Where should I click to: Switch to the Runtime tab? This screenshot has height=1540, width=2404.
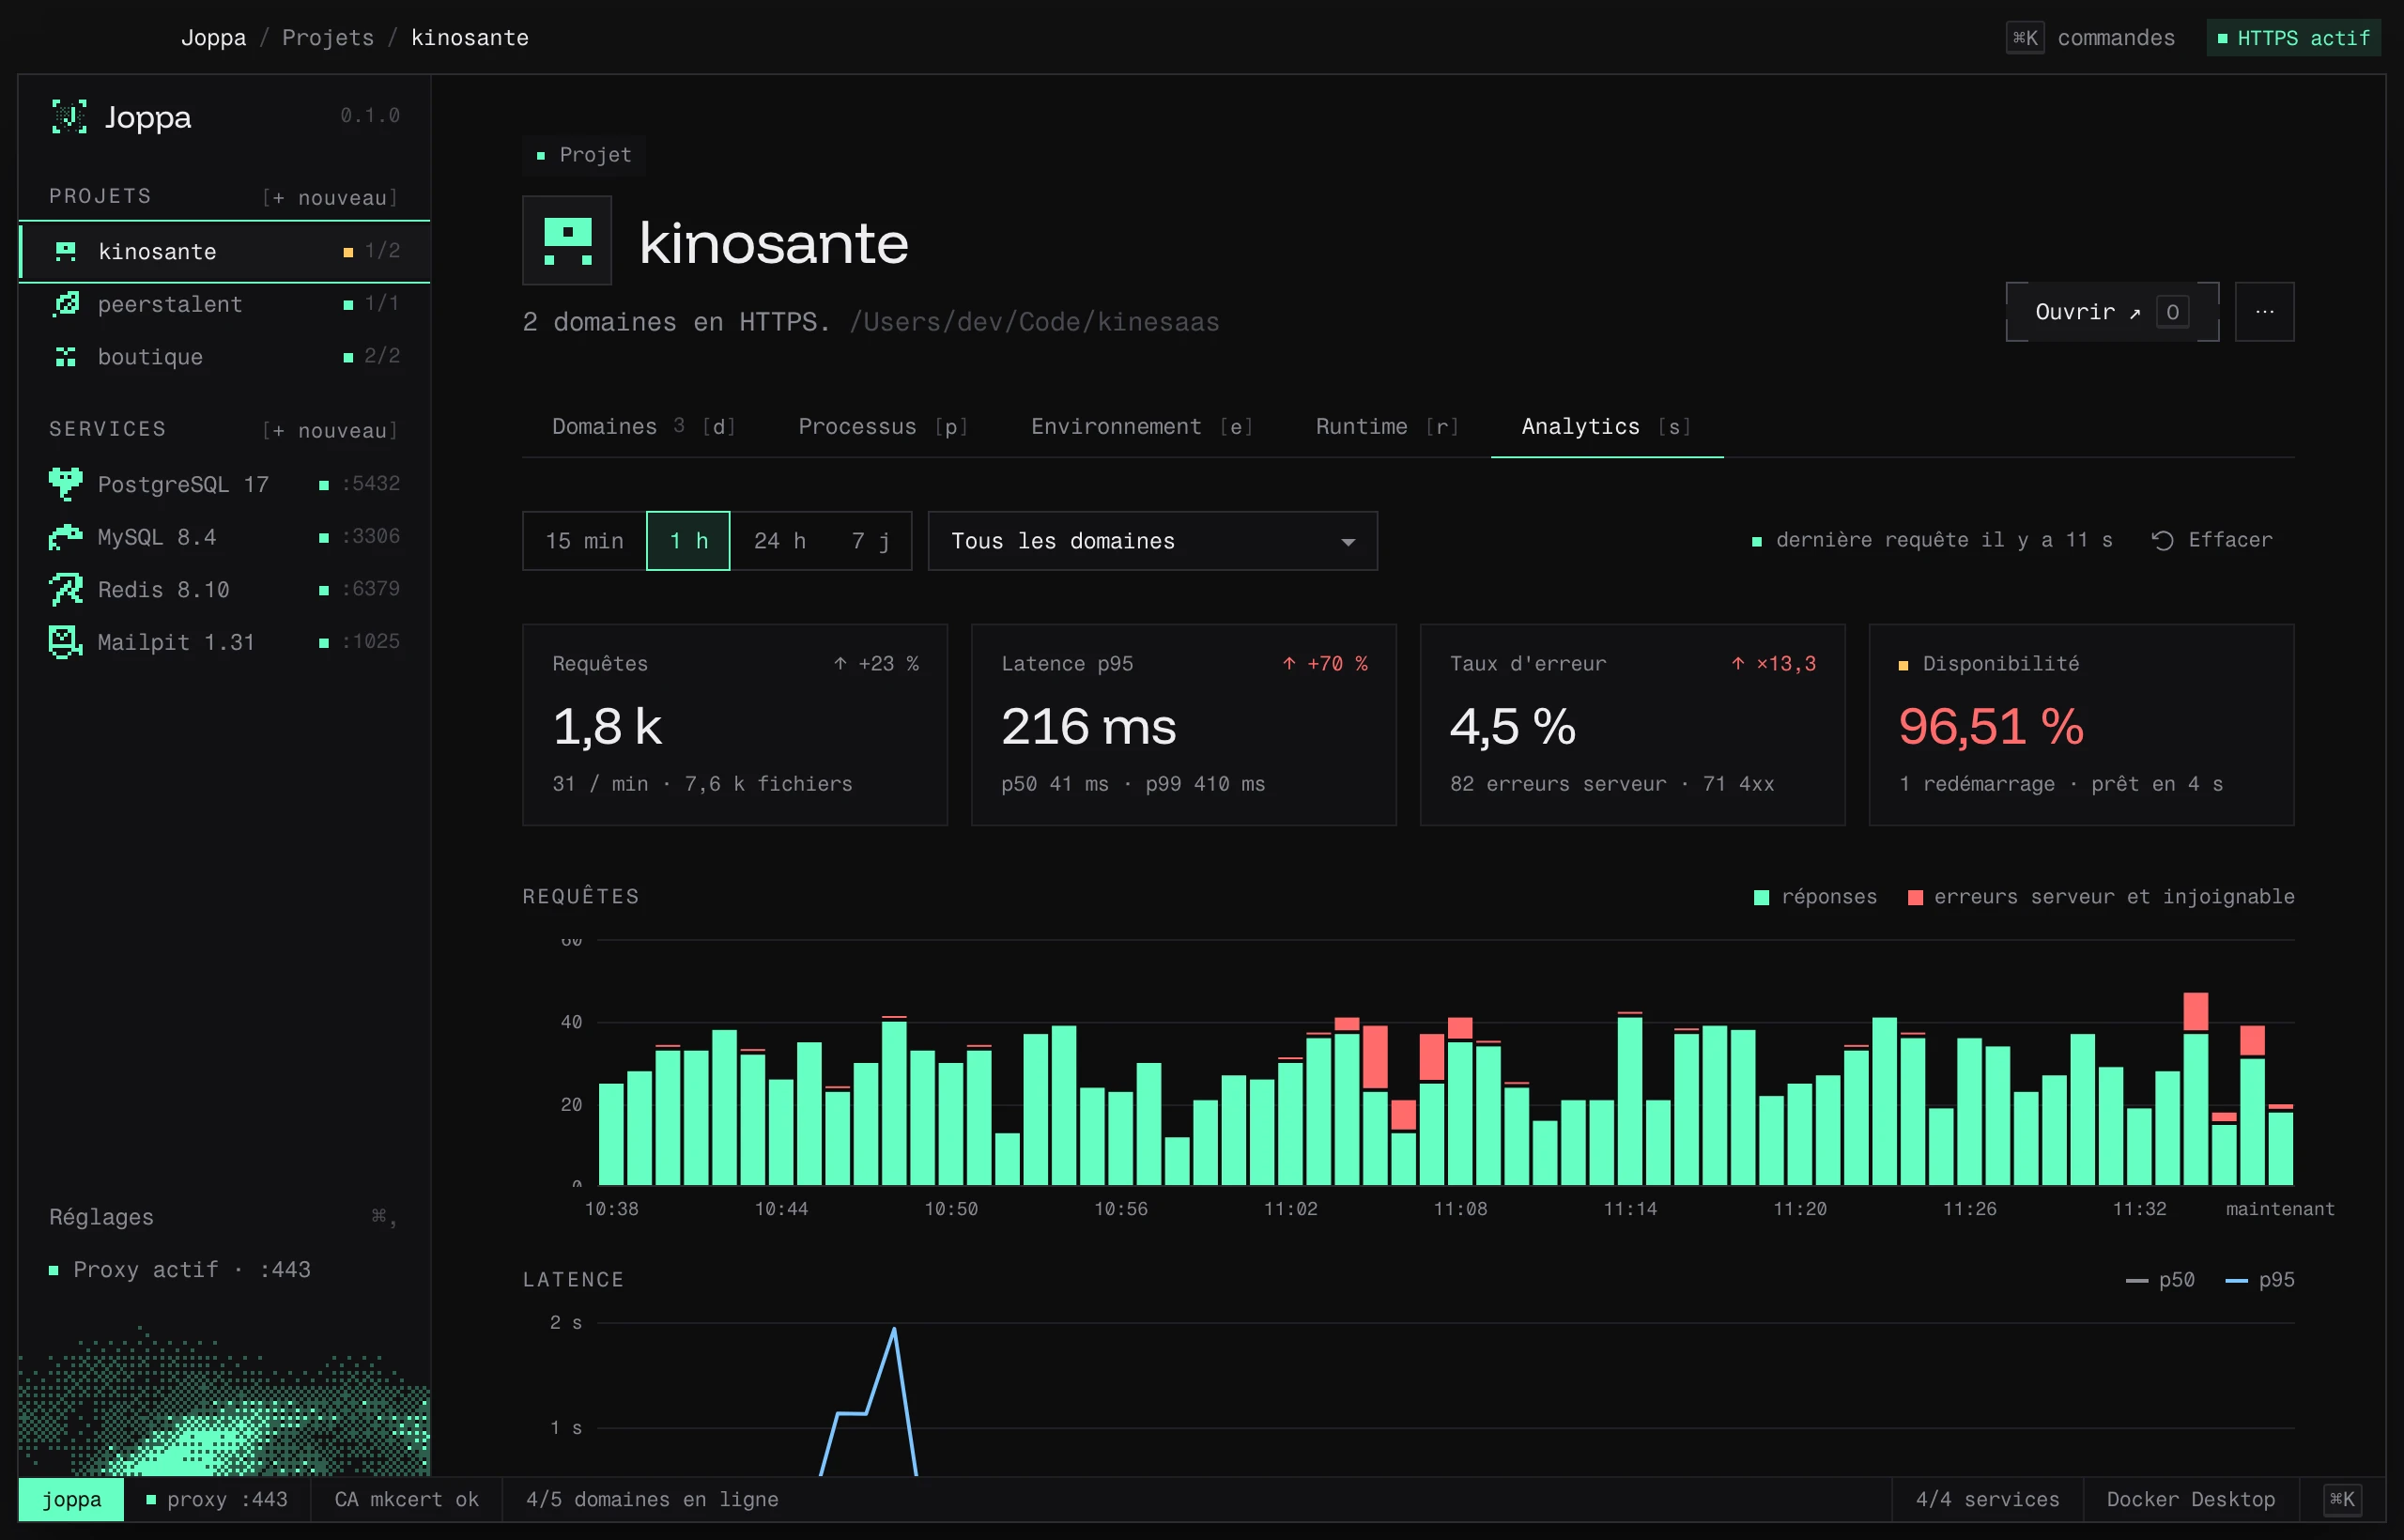coord(1387,427)
